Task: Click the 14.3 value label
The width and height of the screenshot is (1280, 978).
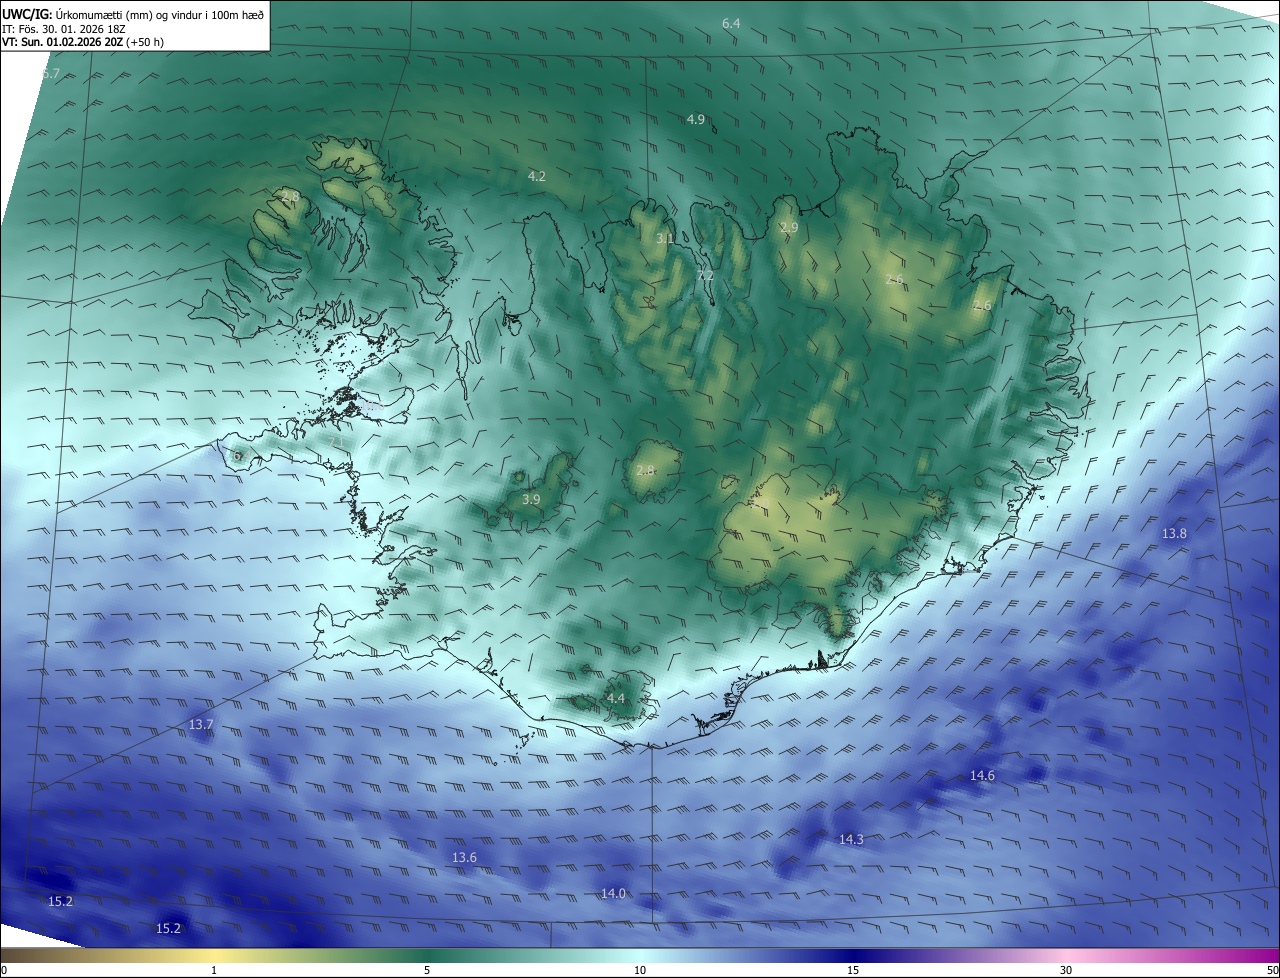Action: pos(851,840)
